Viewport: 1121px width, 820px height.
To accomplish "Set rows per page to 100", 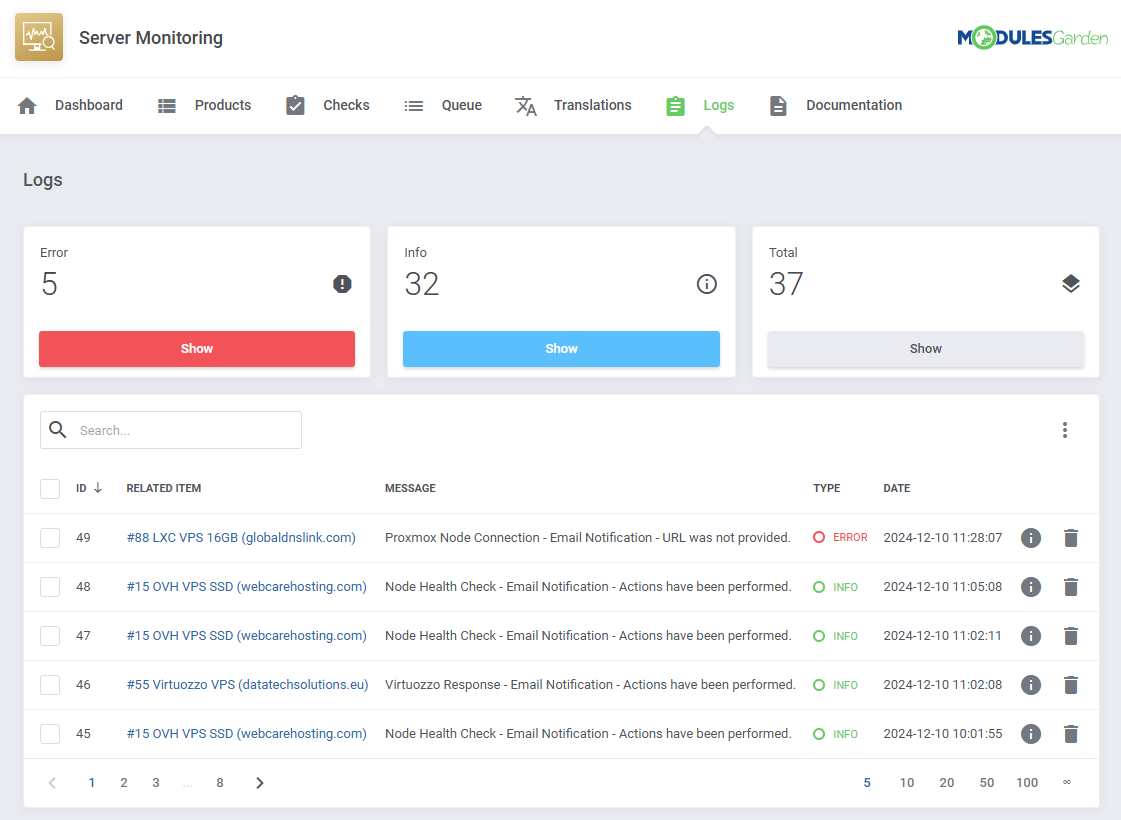I will pos(1027,783).
